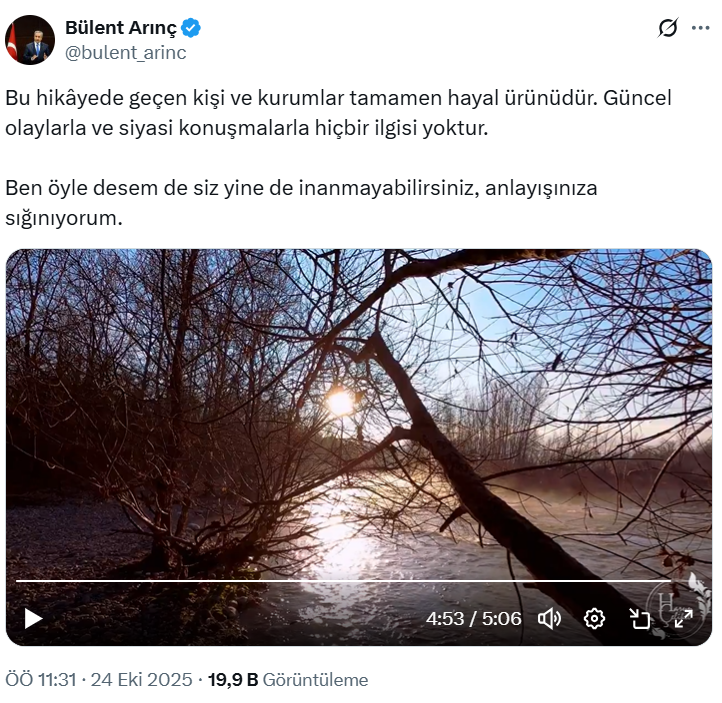Click the sun in the video frame
The width and height of the screenshot is (722, 703).
pos(340,402)
